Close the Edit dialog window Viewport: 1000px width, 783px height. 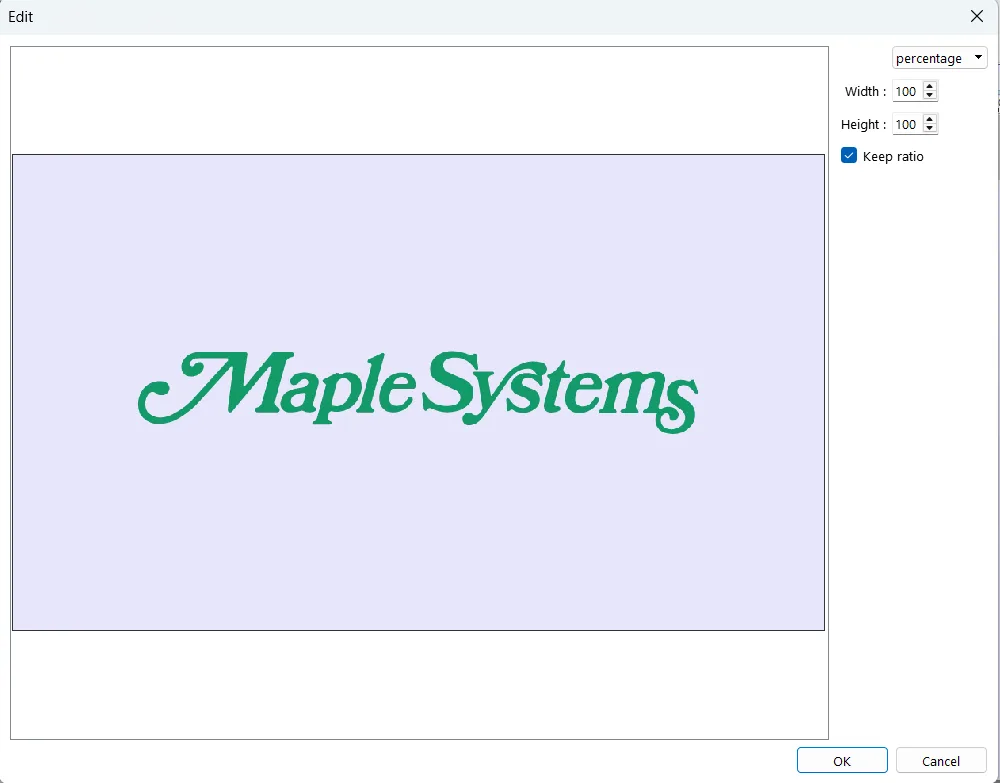tap(976, 17)
